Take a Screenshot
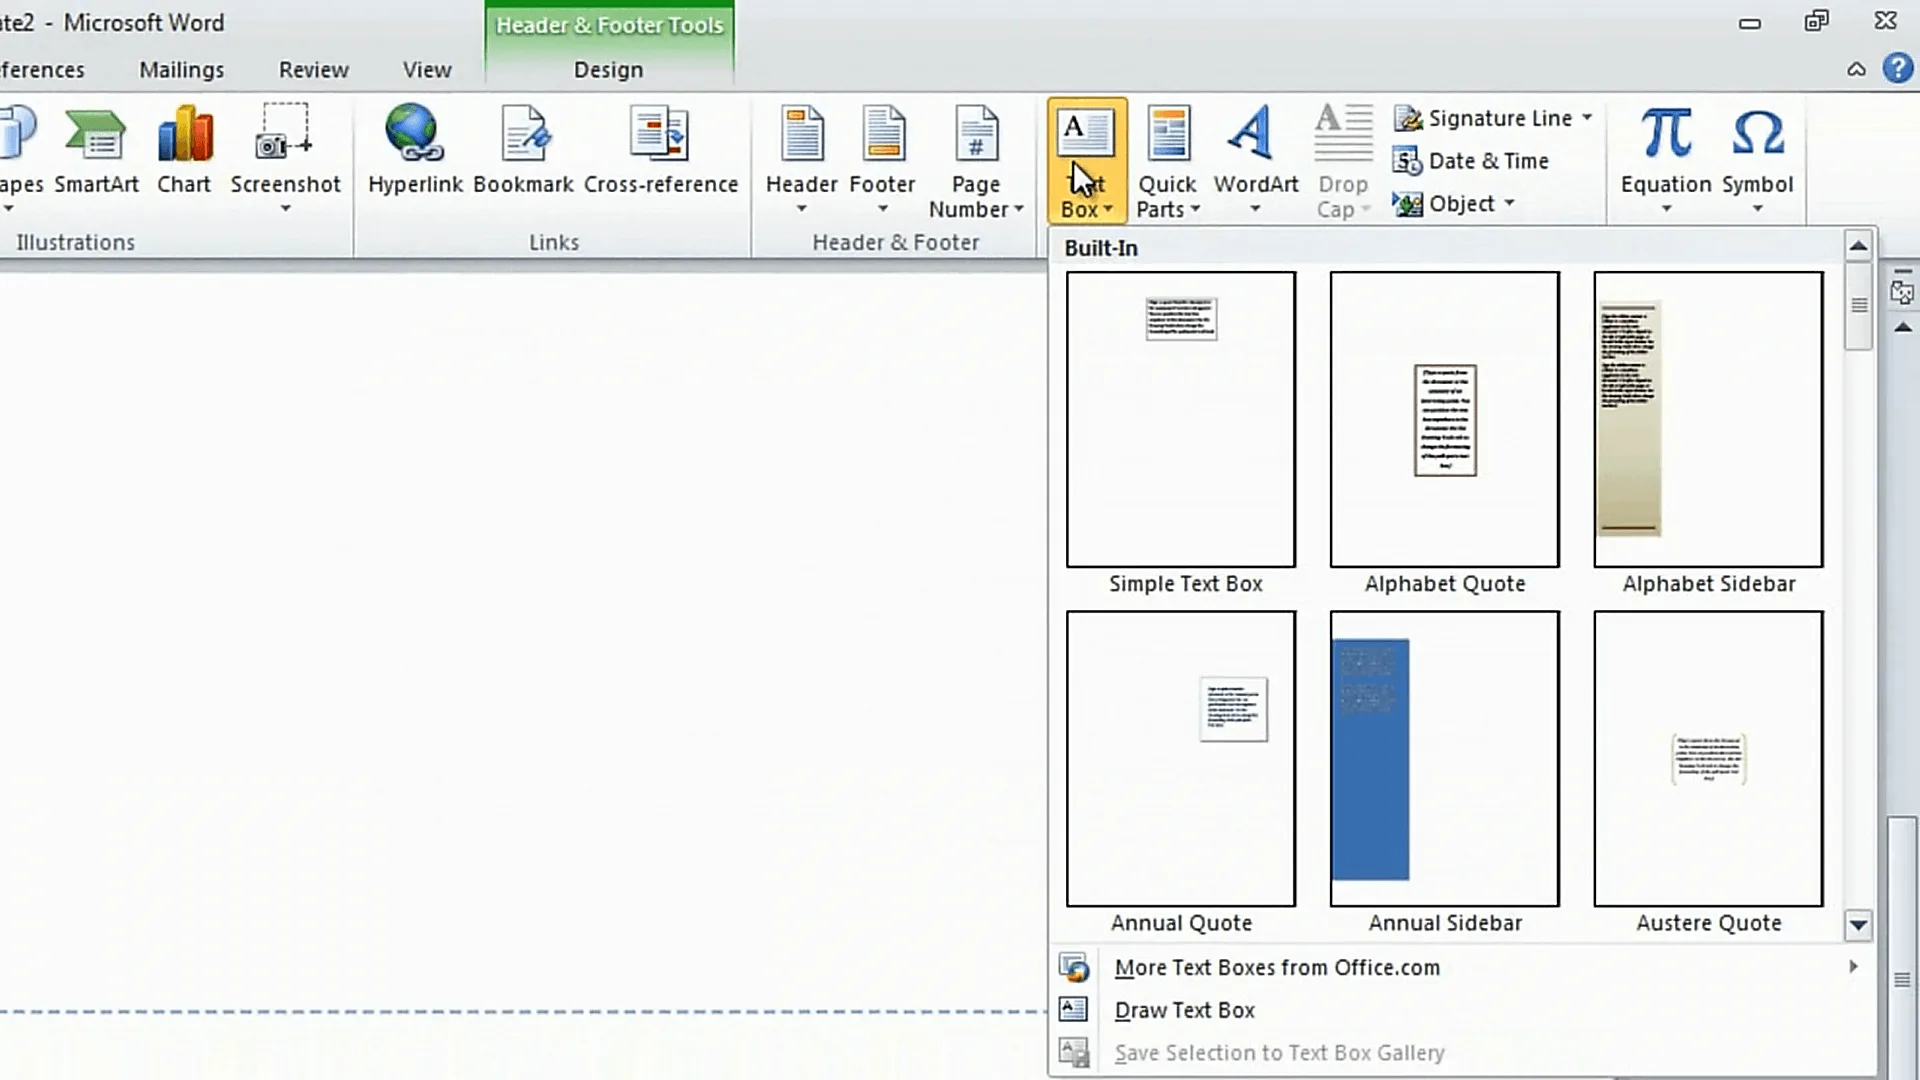The width and height of the screenshot is (1920, 1080). pos(286,160)
